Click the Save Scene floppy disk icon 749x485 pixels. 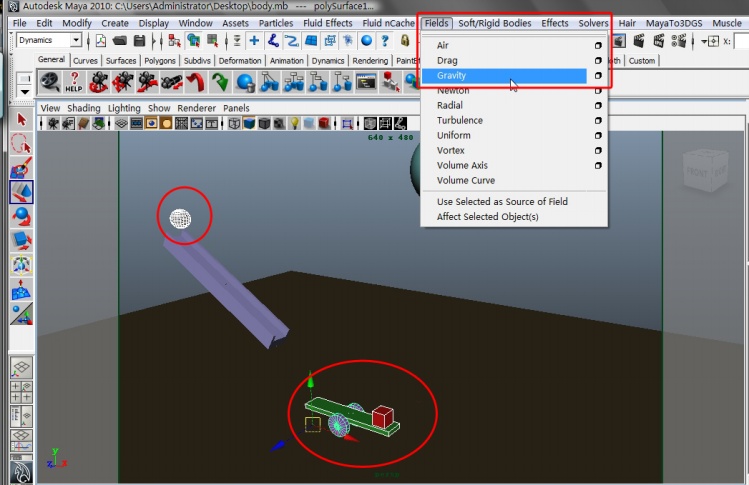[139, 41]
